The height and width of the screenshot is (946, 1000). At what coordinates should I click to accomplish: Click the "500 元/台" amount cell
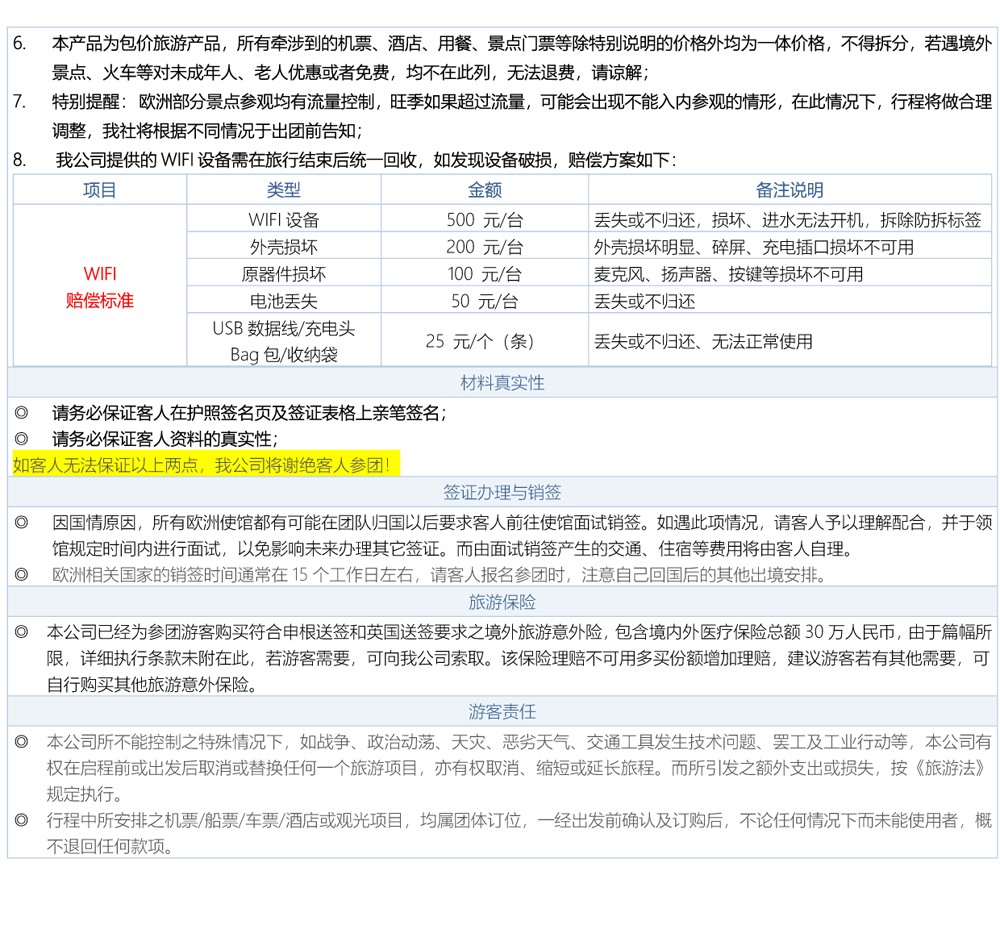click(x=484, y=220)
